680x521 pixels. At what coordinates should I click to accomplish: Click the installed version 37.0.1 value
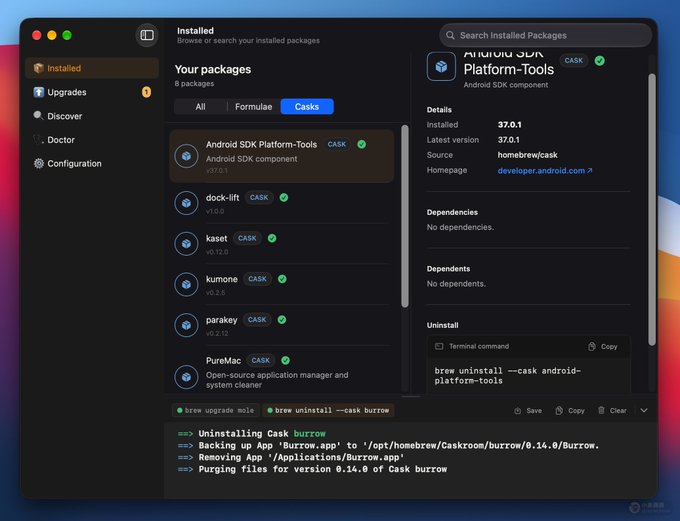click(510, 125)
